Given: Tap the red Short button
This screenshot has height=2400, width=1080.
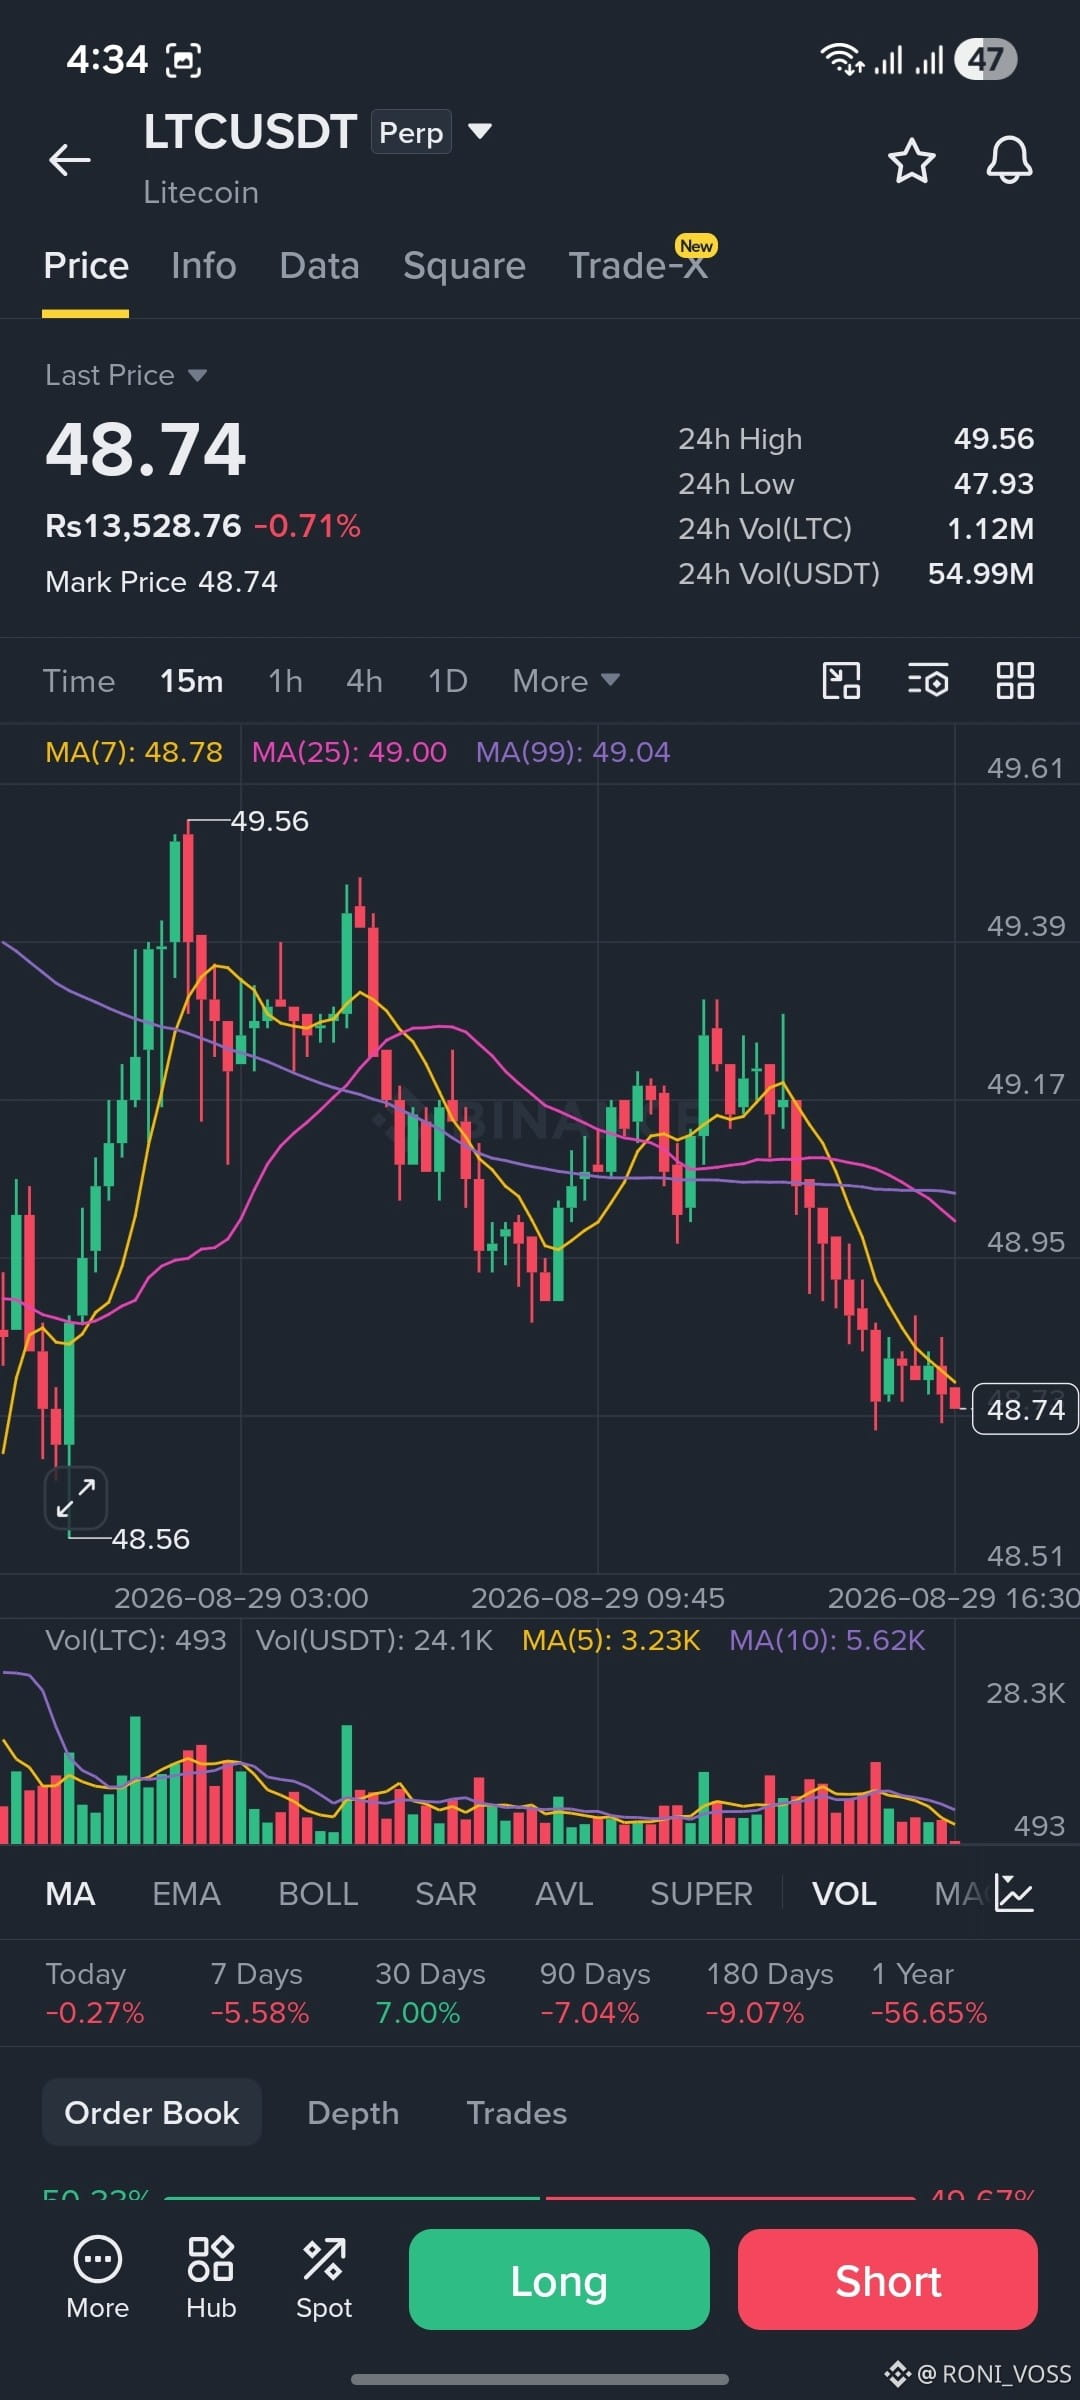Looking at the screenshot, I should pyautogui.click(x=888, y=2279).
